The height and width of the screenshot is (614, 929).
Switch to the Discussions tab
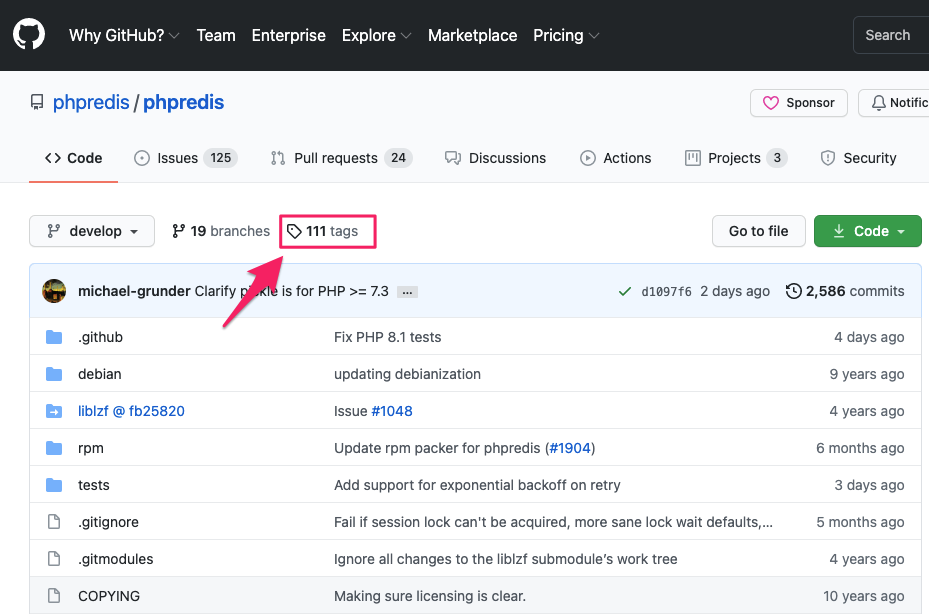pos(495,158)
